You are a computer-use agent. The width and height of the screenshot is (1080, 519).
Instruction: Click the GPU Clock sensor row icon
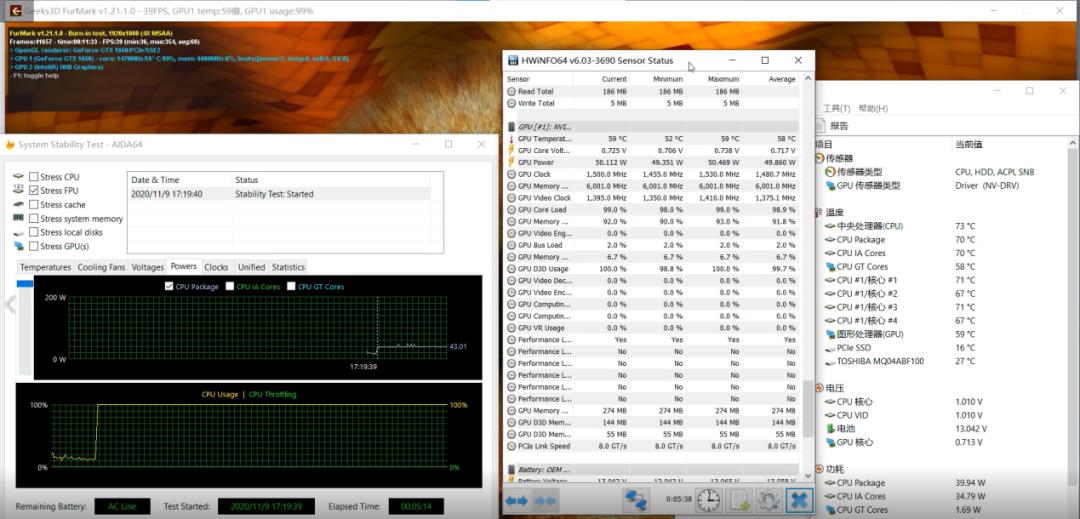511,174
